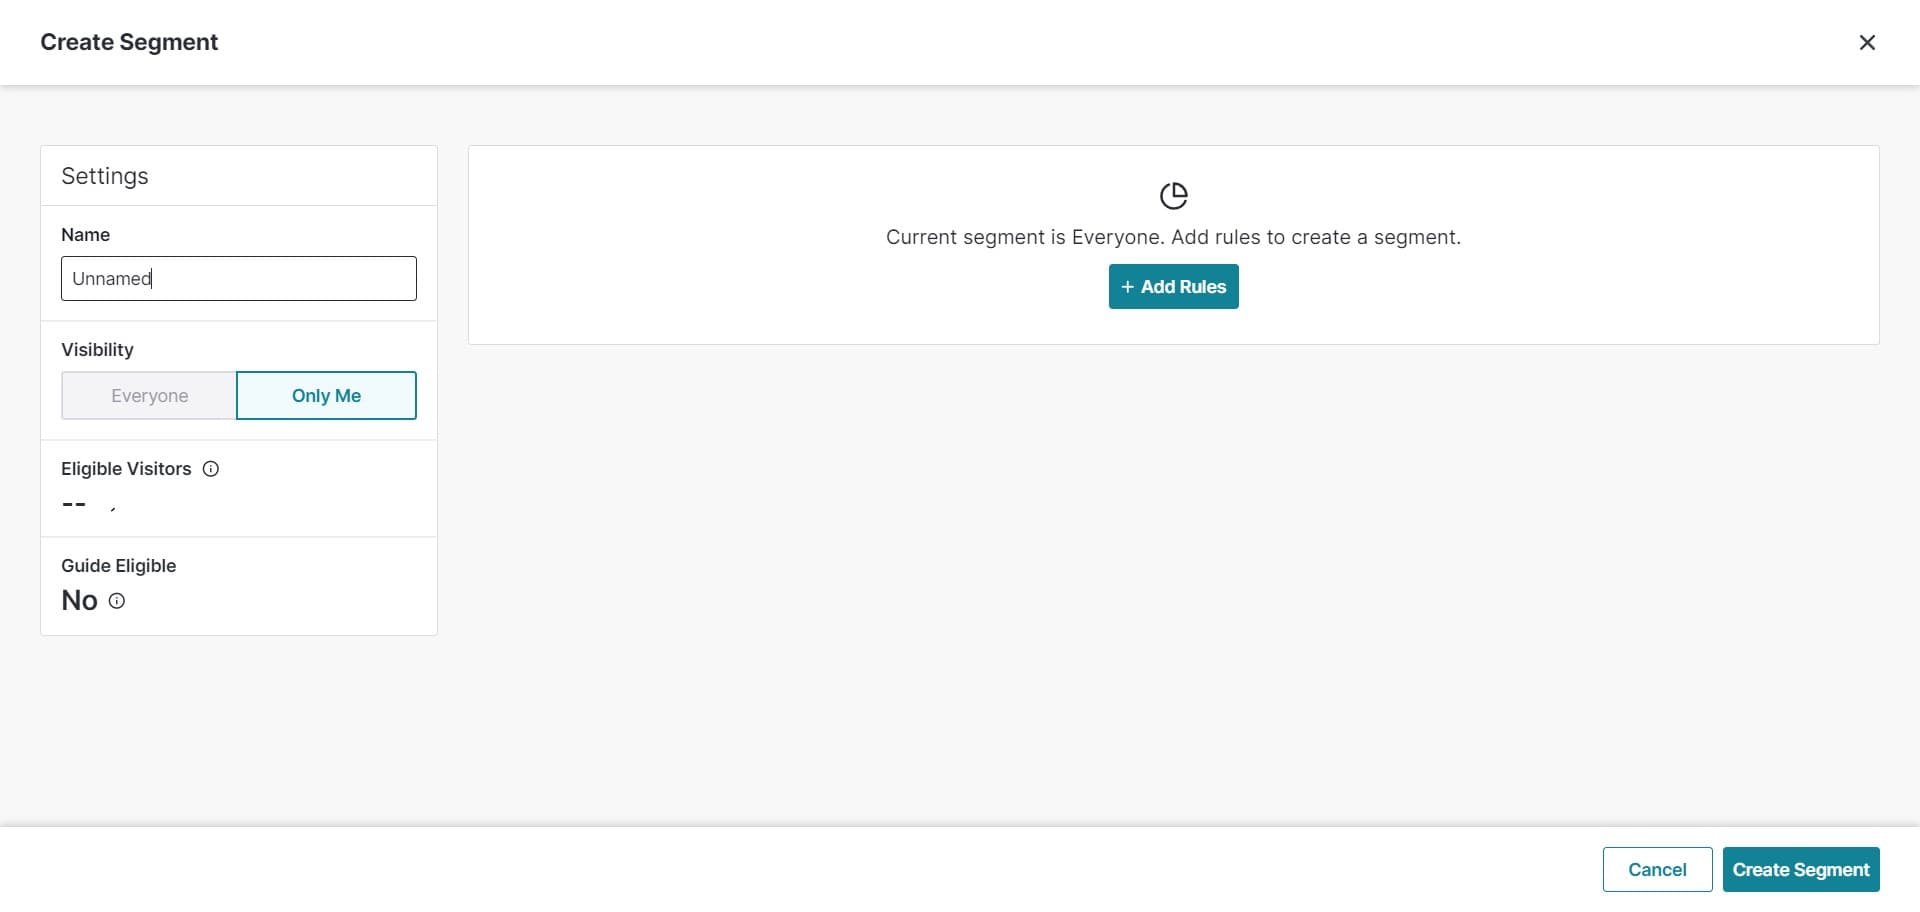
Task: Click the segment chart illustration above the message
Action: [1173, 195]
